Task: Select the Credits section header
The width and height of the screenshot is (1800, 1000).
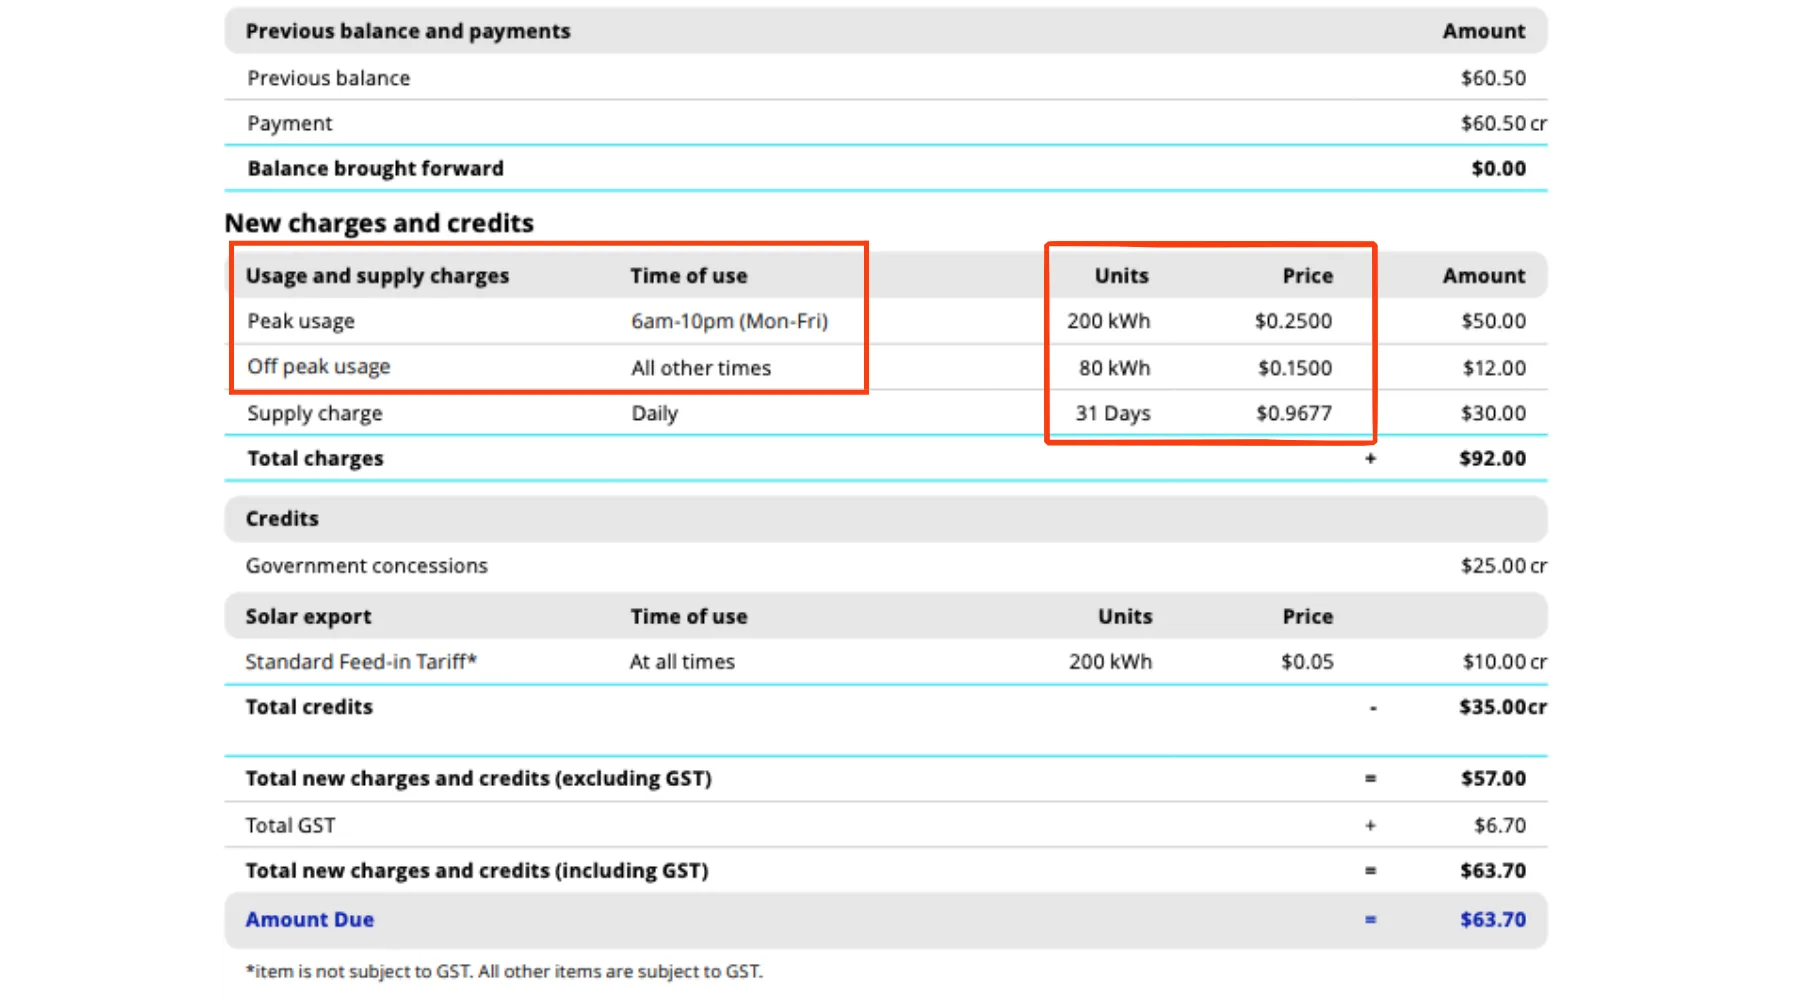Action: (282, 518)
